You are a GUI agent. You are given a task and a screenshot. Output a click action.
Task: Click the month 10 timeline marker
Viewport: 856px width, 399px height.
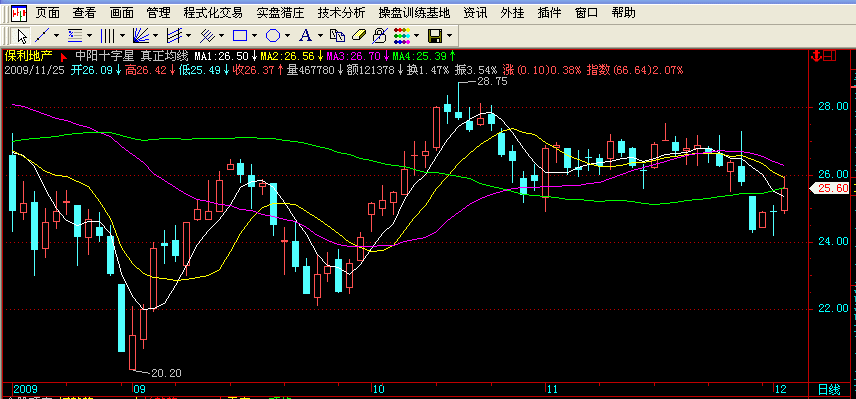click(x=378, y=389)
